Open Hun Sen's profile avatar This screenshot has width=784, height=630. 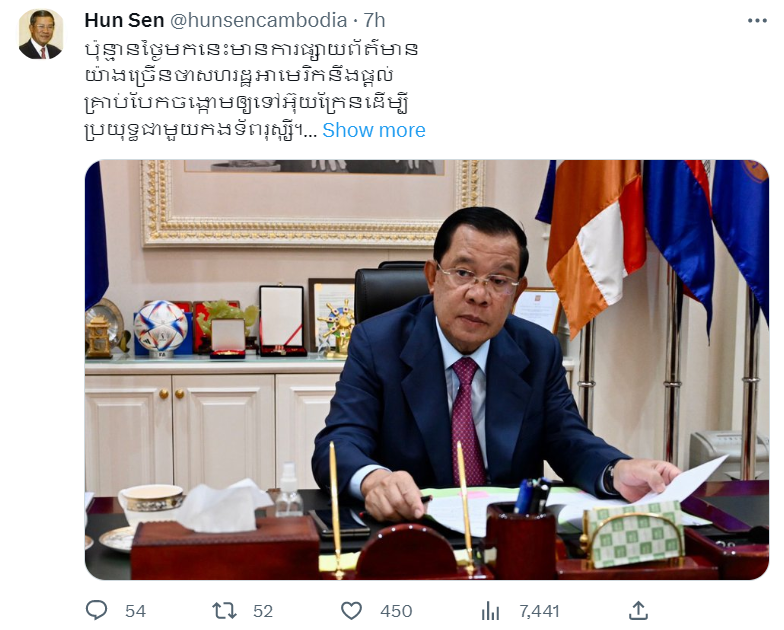[x=41, y=34]
